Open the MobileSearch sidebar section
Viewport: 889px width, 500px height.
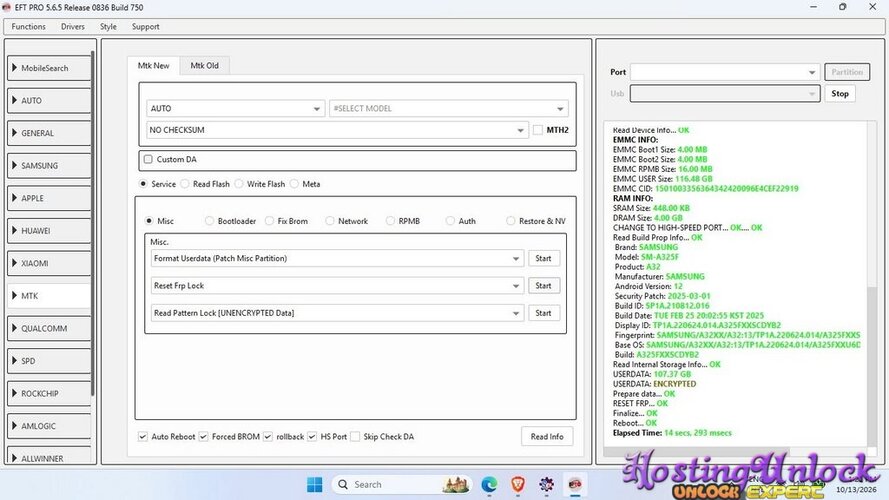(x=49, y=68)
